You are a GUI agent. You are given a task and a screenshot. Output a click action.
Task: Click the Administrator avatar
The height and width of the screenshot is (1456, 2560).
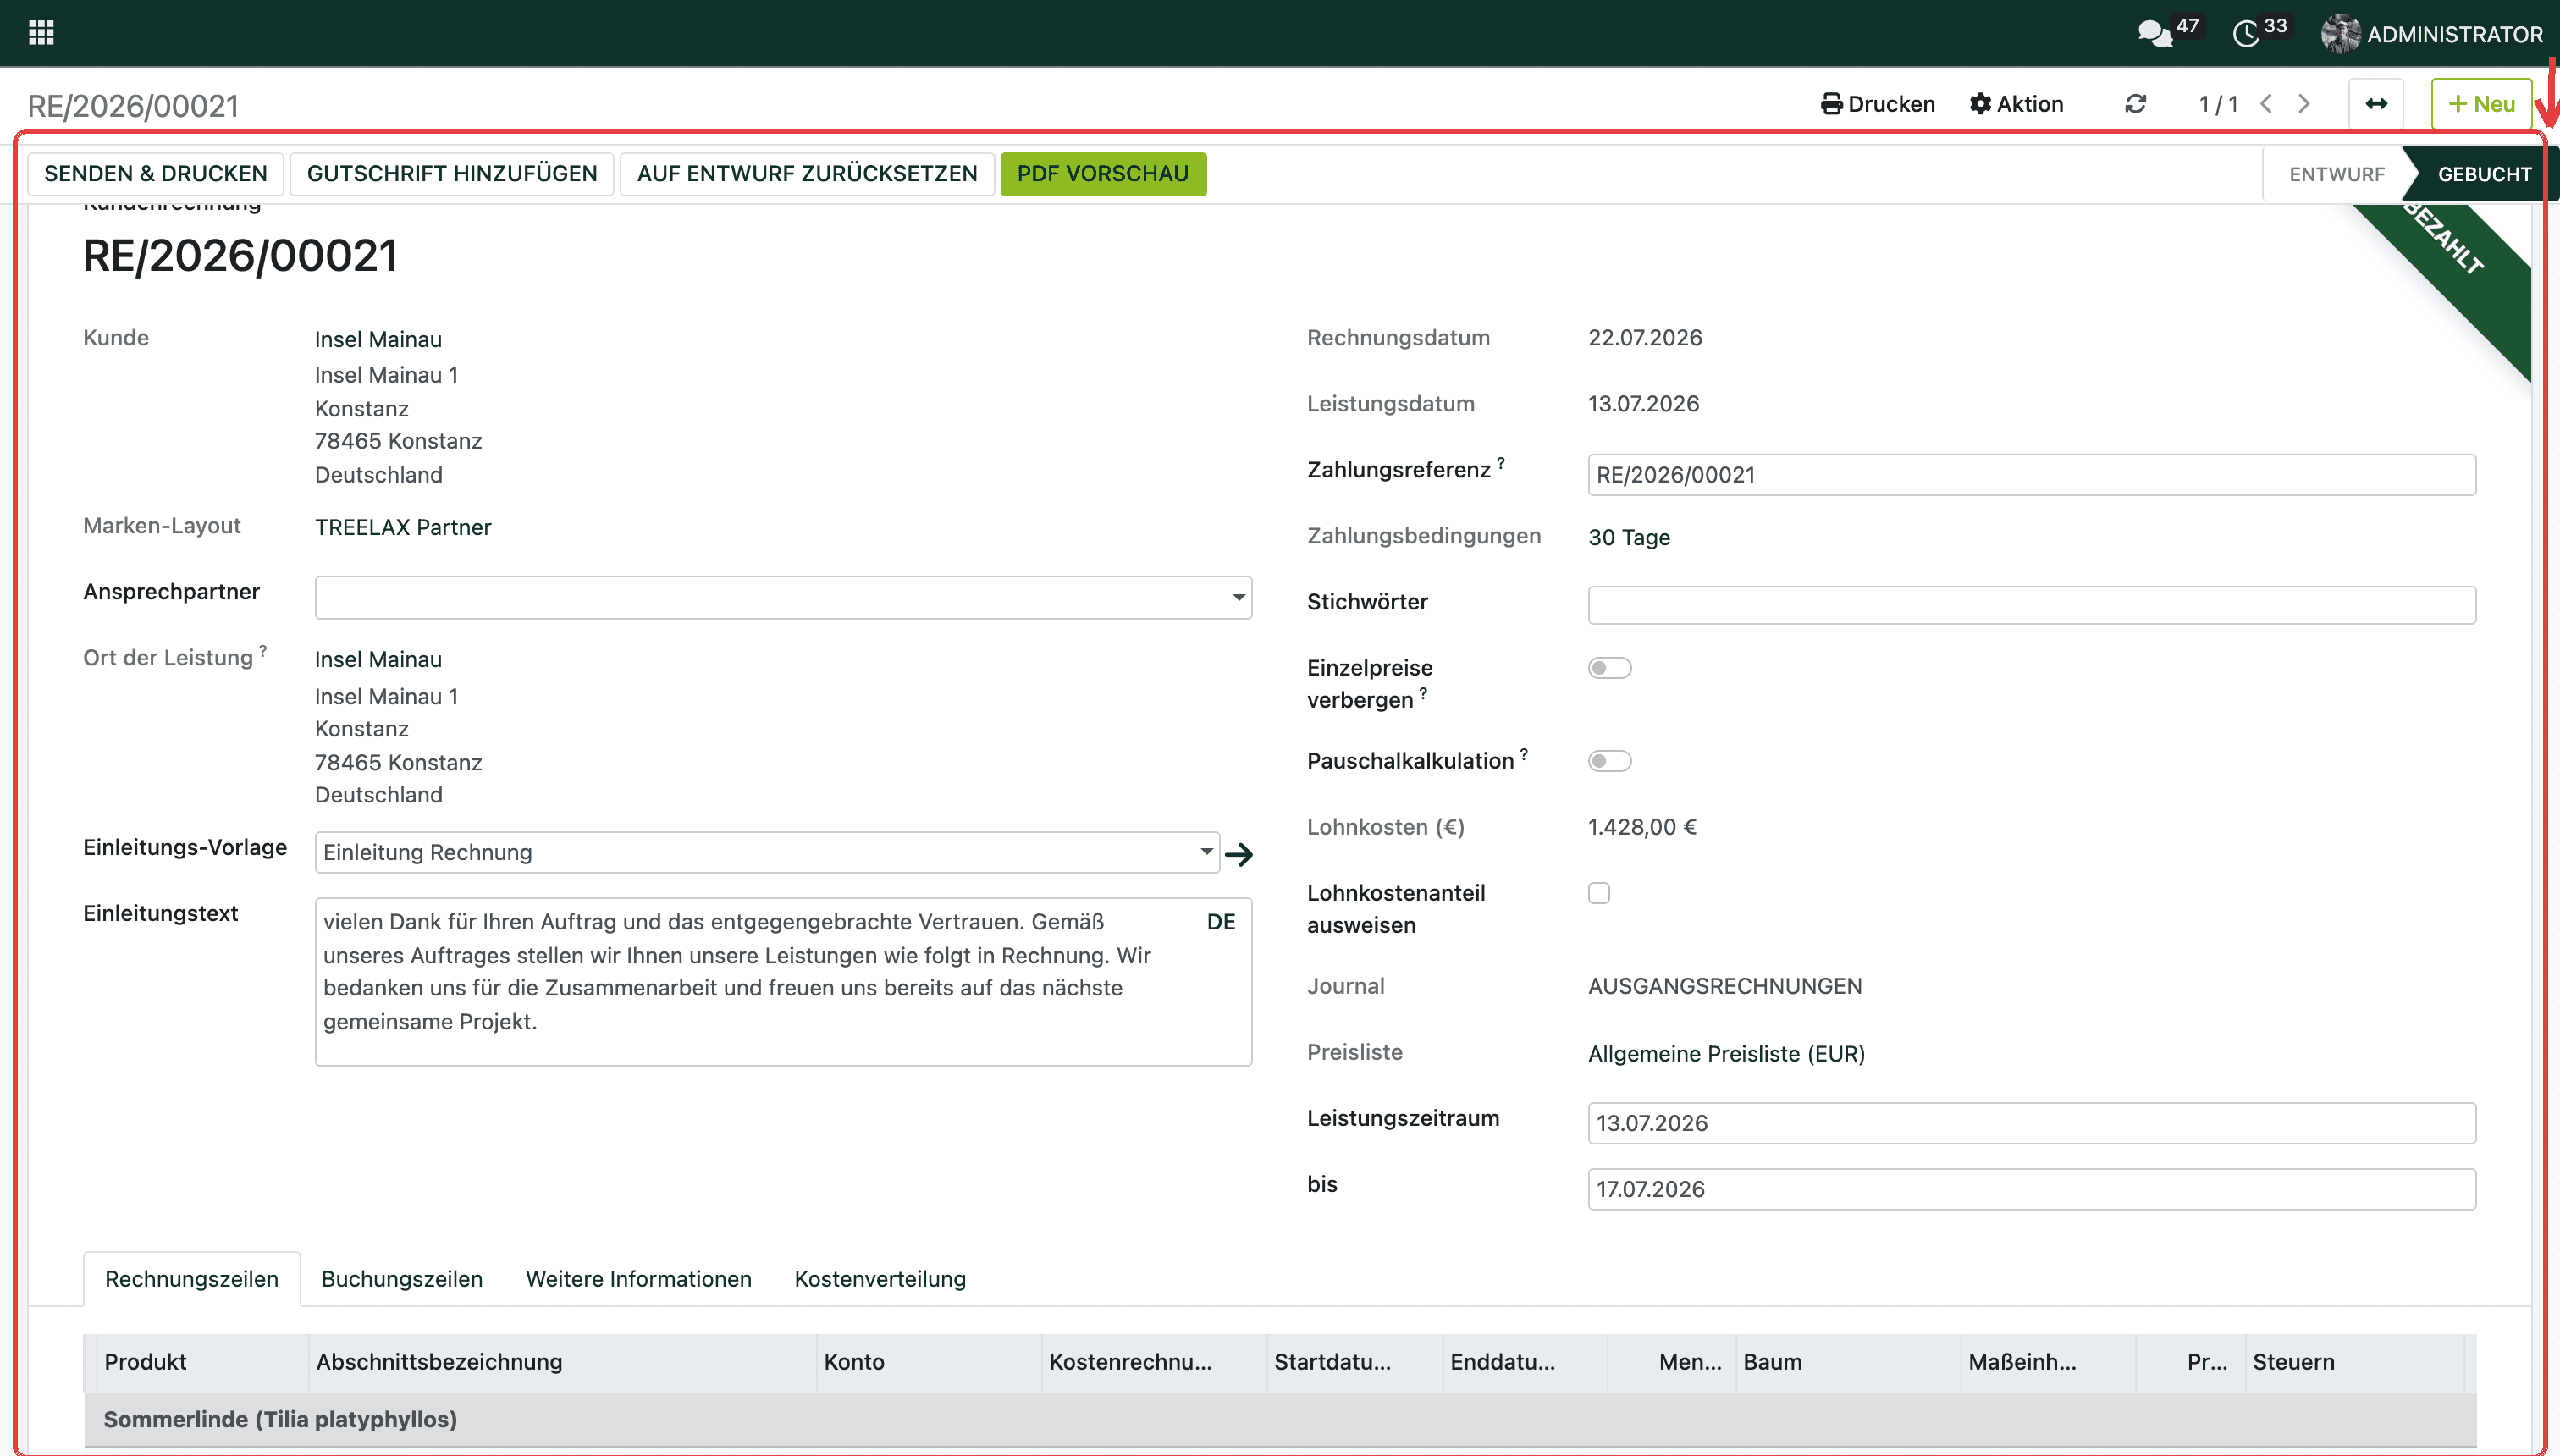pos(2340,33)
